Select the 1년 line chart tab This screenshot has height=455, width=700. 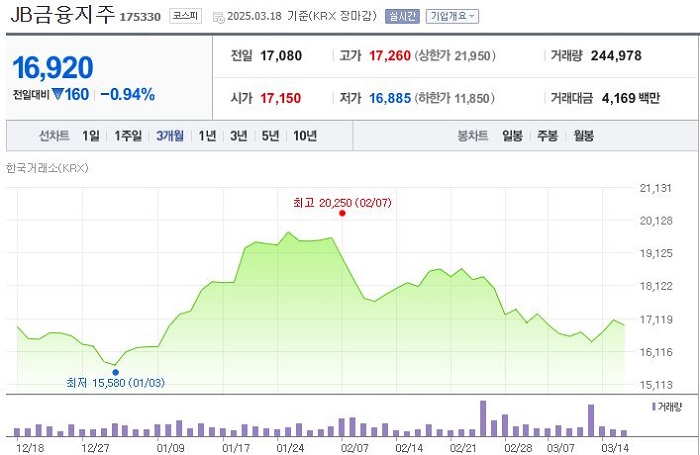(207, 136)
